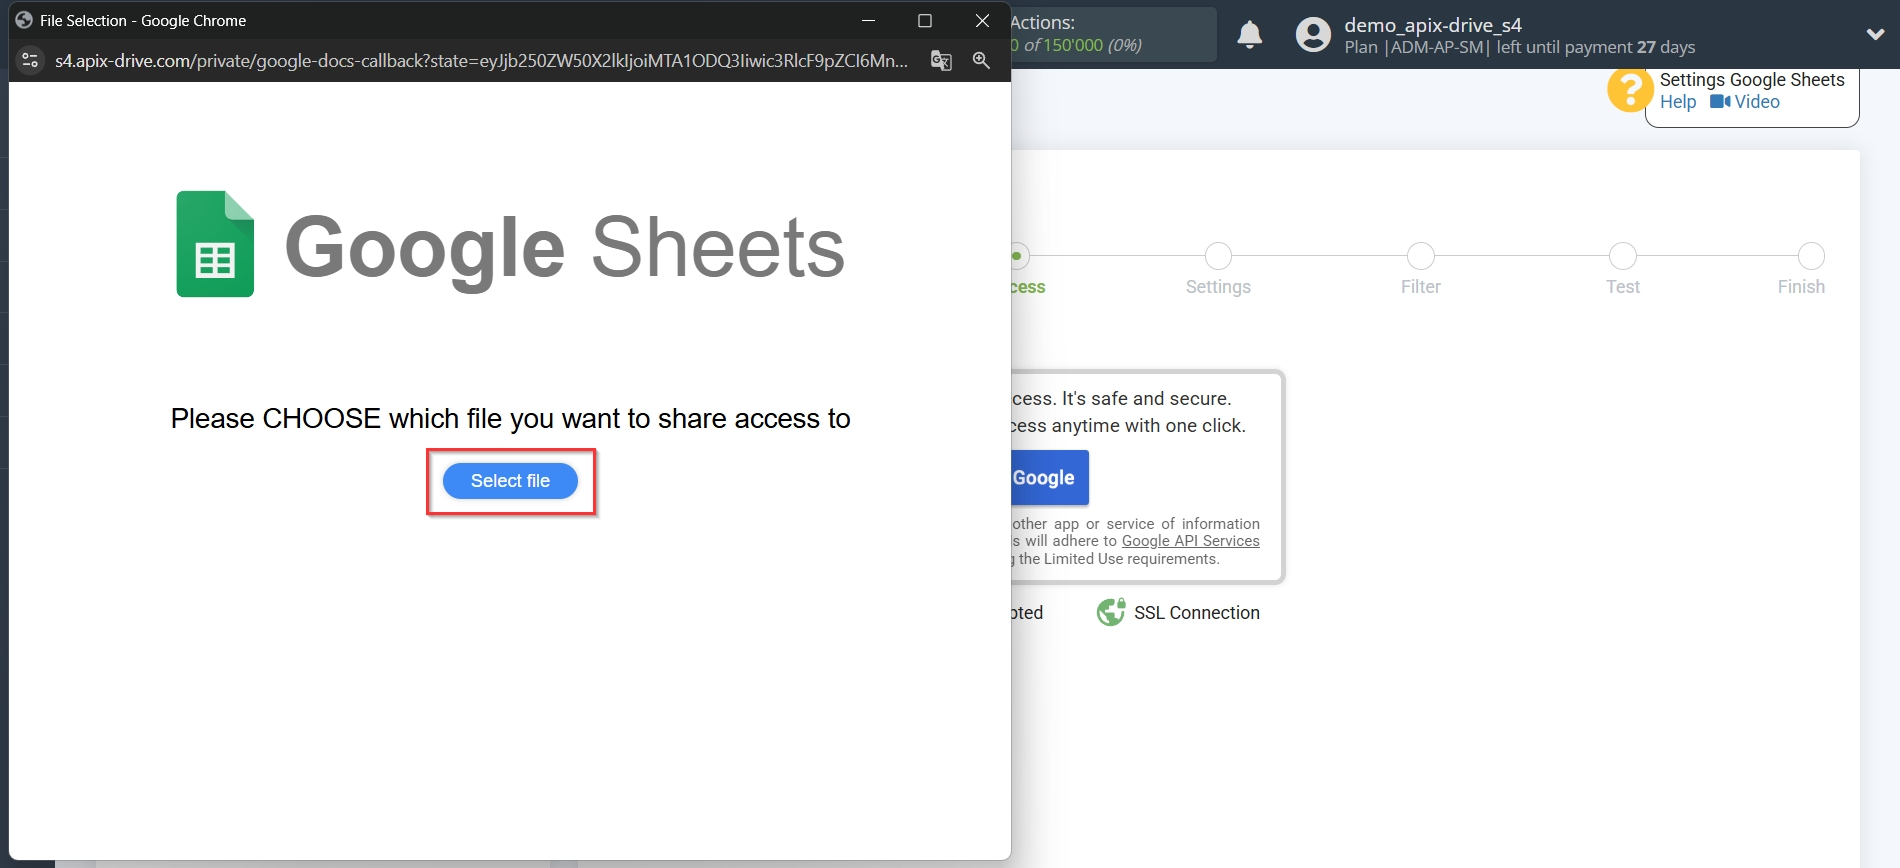Click the zoom magnifier icon in address bar
The image size is (1900, 868).
pos(981,61)
